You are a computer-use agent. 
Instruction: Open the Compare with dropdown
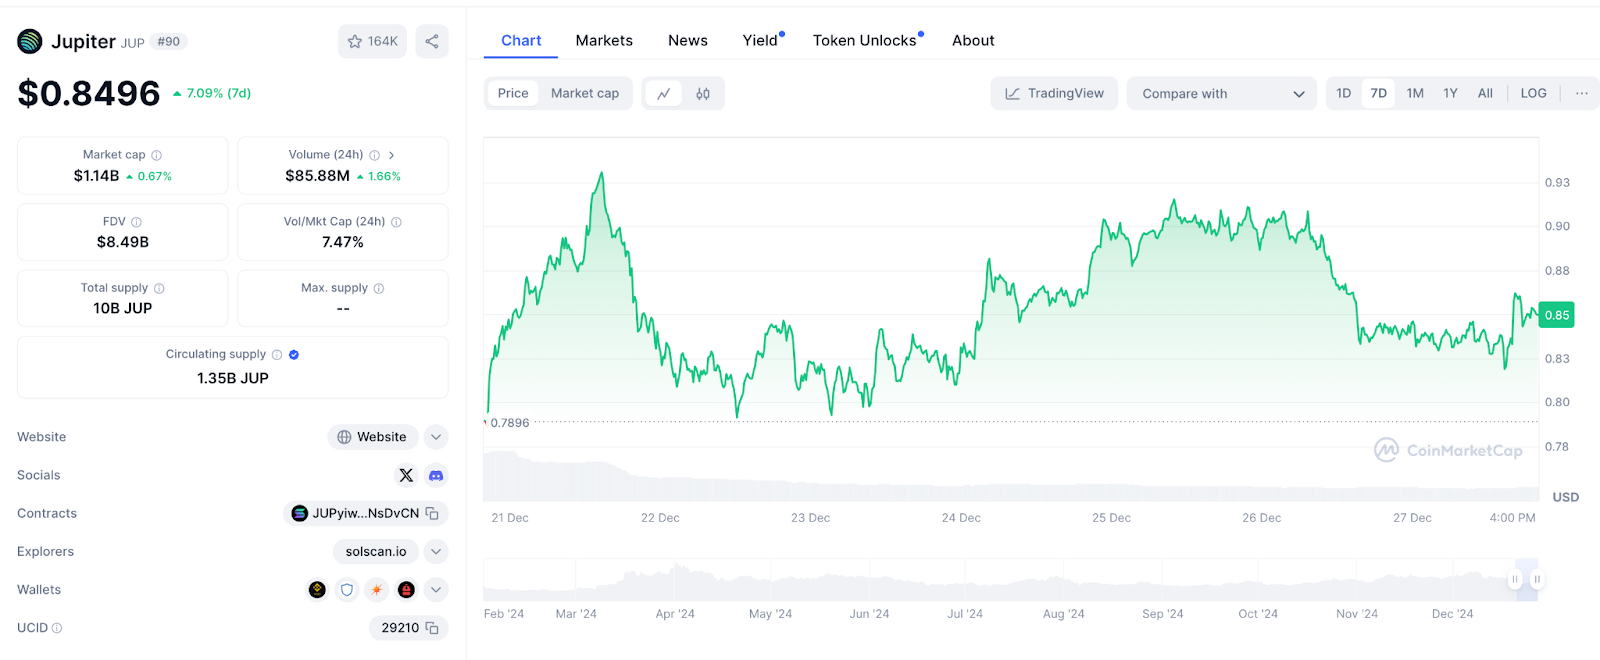click(1222, 94)
